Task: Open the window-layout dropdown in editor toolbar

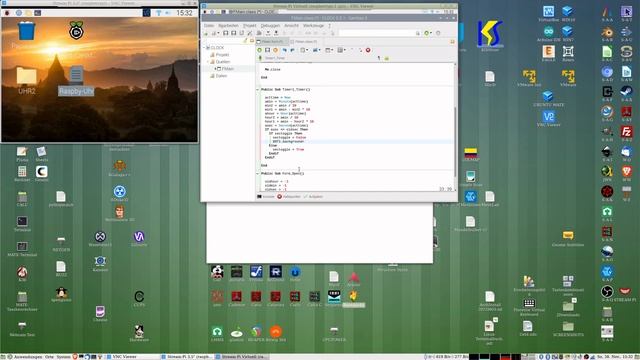Action: [329, 50]
